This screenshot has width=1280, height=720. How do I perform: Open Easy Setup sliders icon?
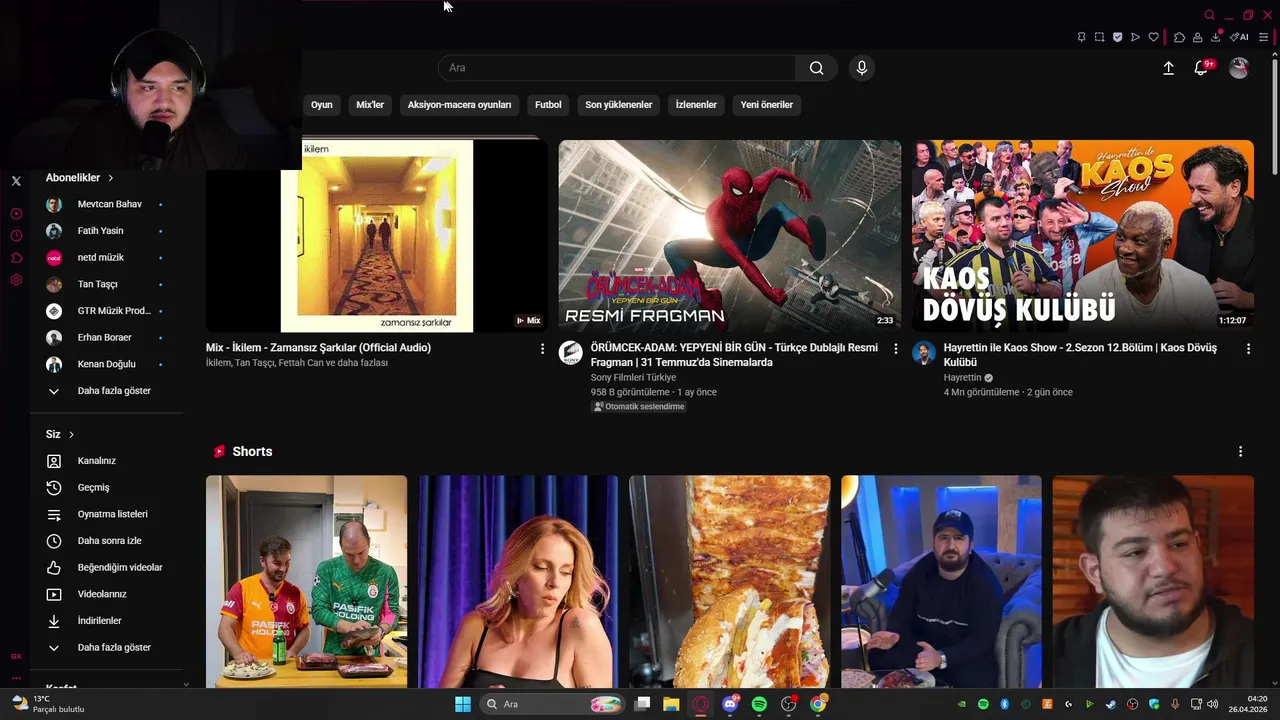[x=1264, y=37]
